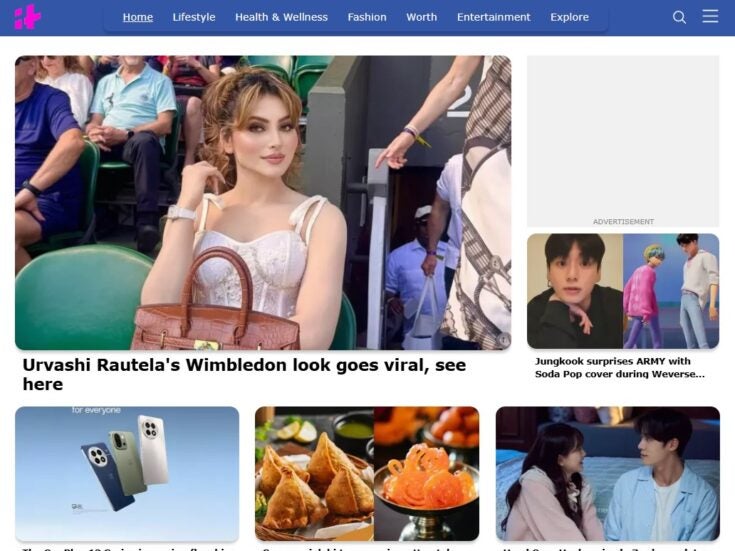This screenshot has height=551, width=735.
Task: Open the Explore nav item
Action: pyautogui.click(x=570, y=17)
